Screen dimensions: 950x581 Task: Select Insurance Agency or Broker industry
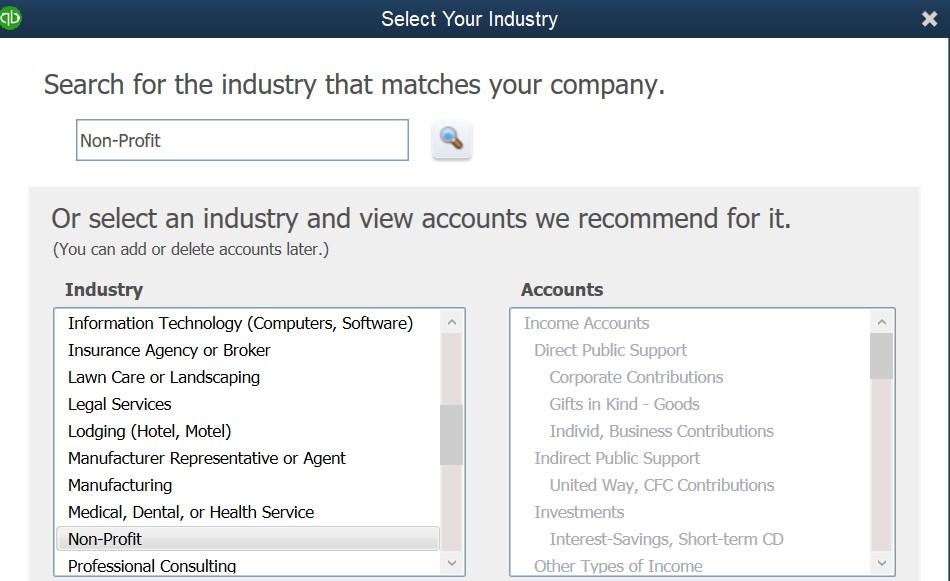tap(169, 350)
